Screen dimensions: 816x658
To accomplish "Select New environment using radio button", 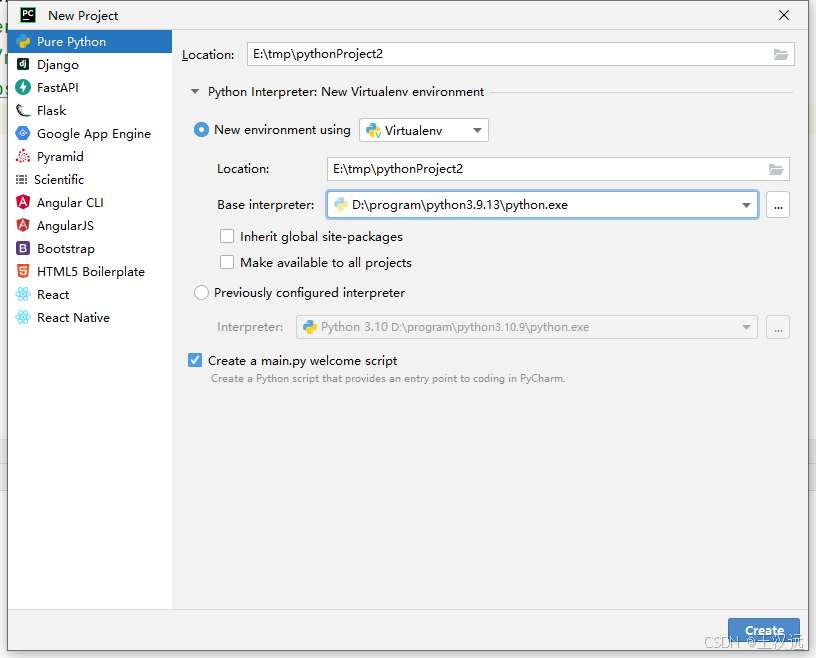I will [201, 130].
